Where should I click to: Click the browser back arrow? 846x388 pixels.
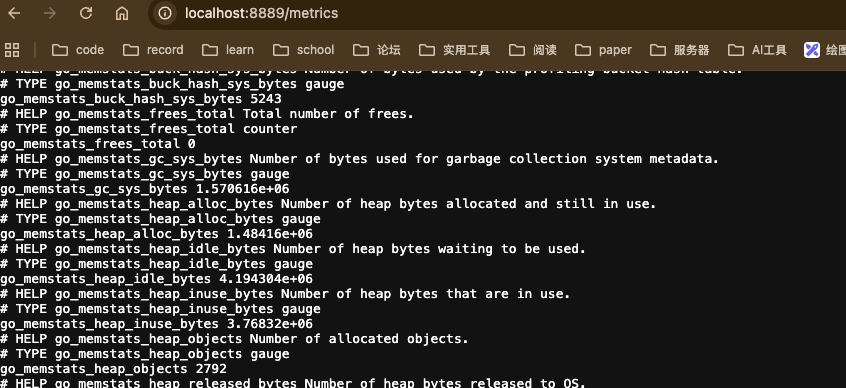14,13
